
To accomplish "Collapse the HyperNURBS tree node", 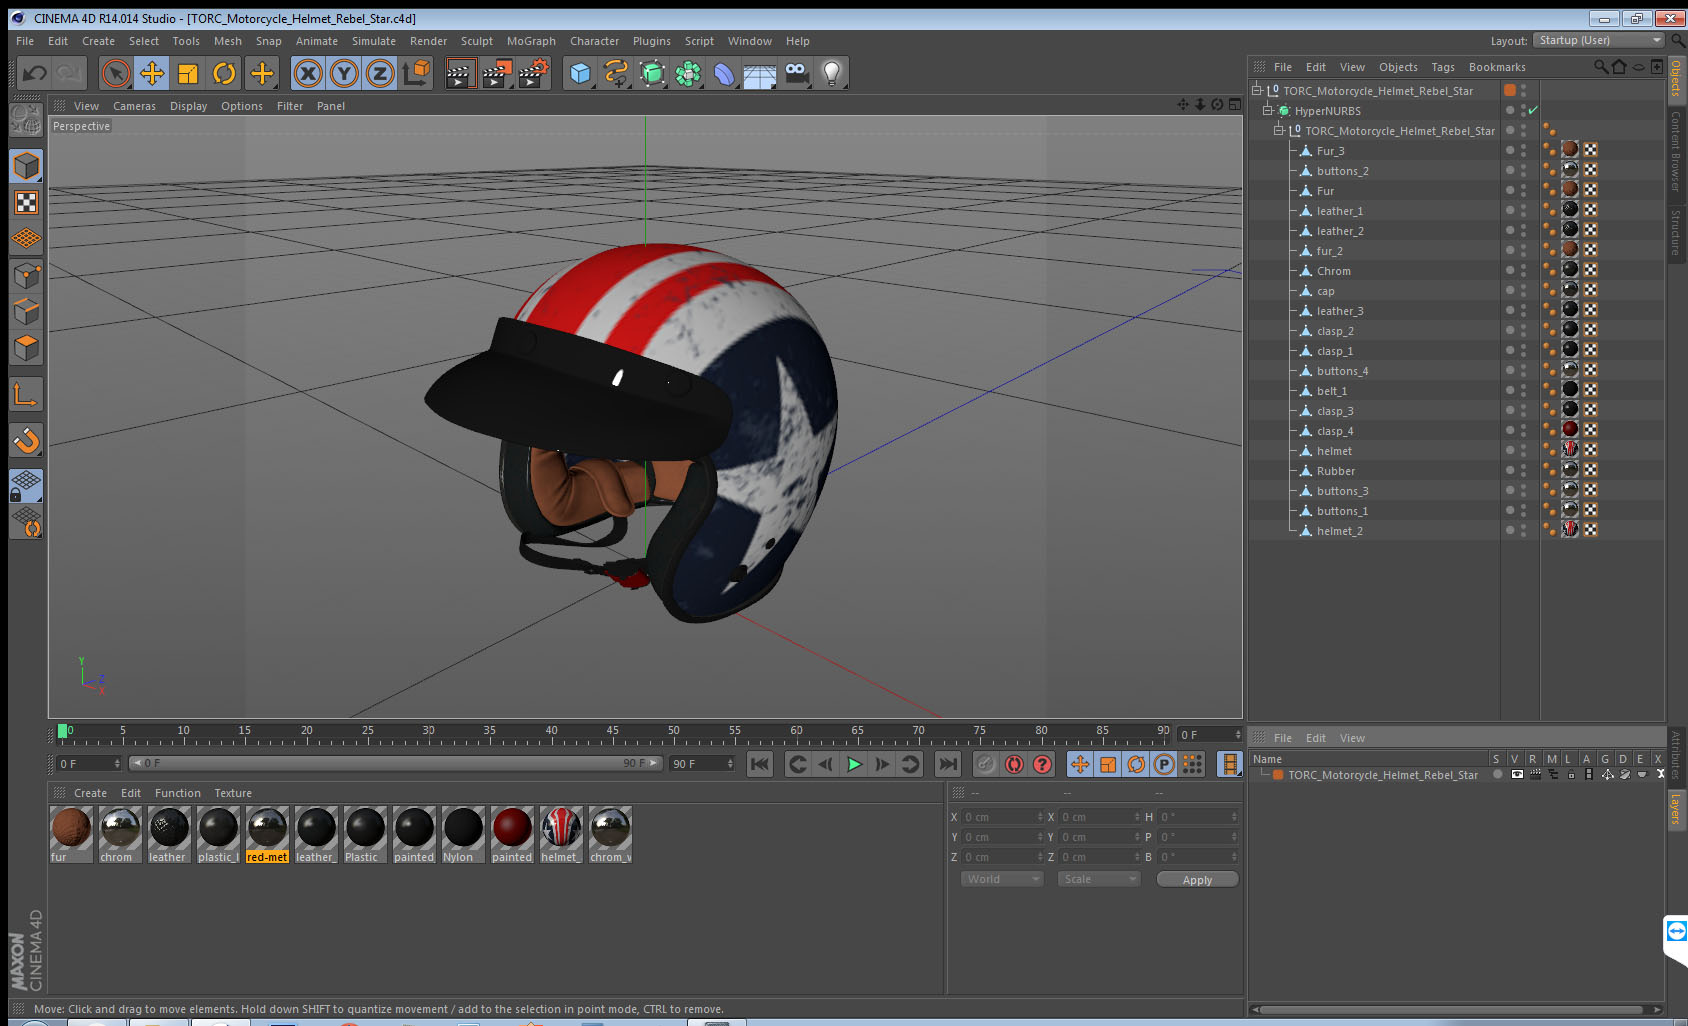I will [x=1268, y=111].
